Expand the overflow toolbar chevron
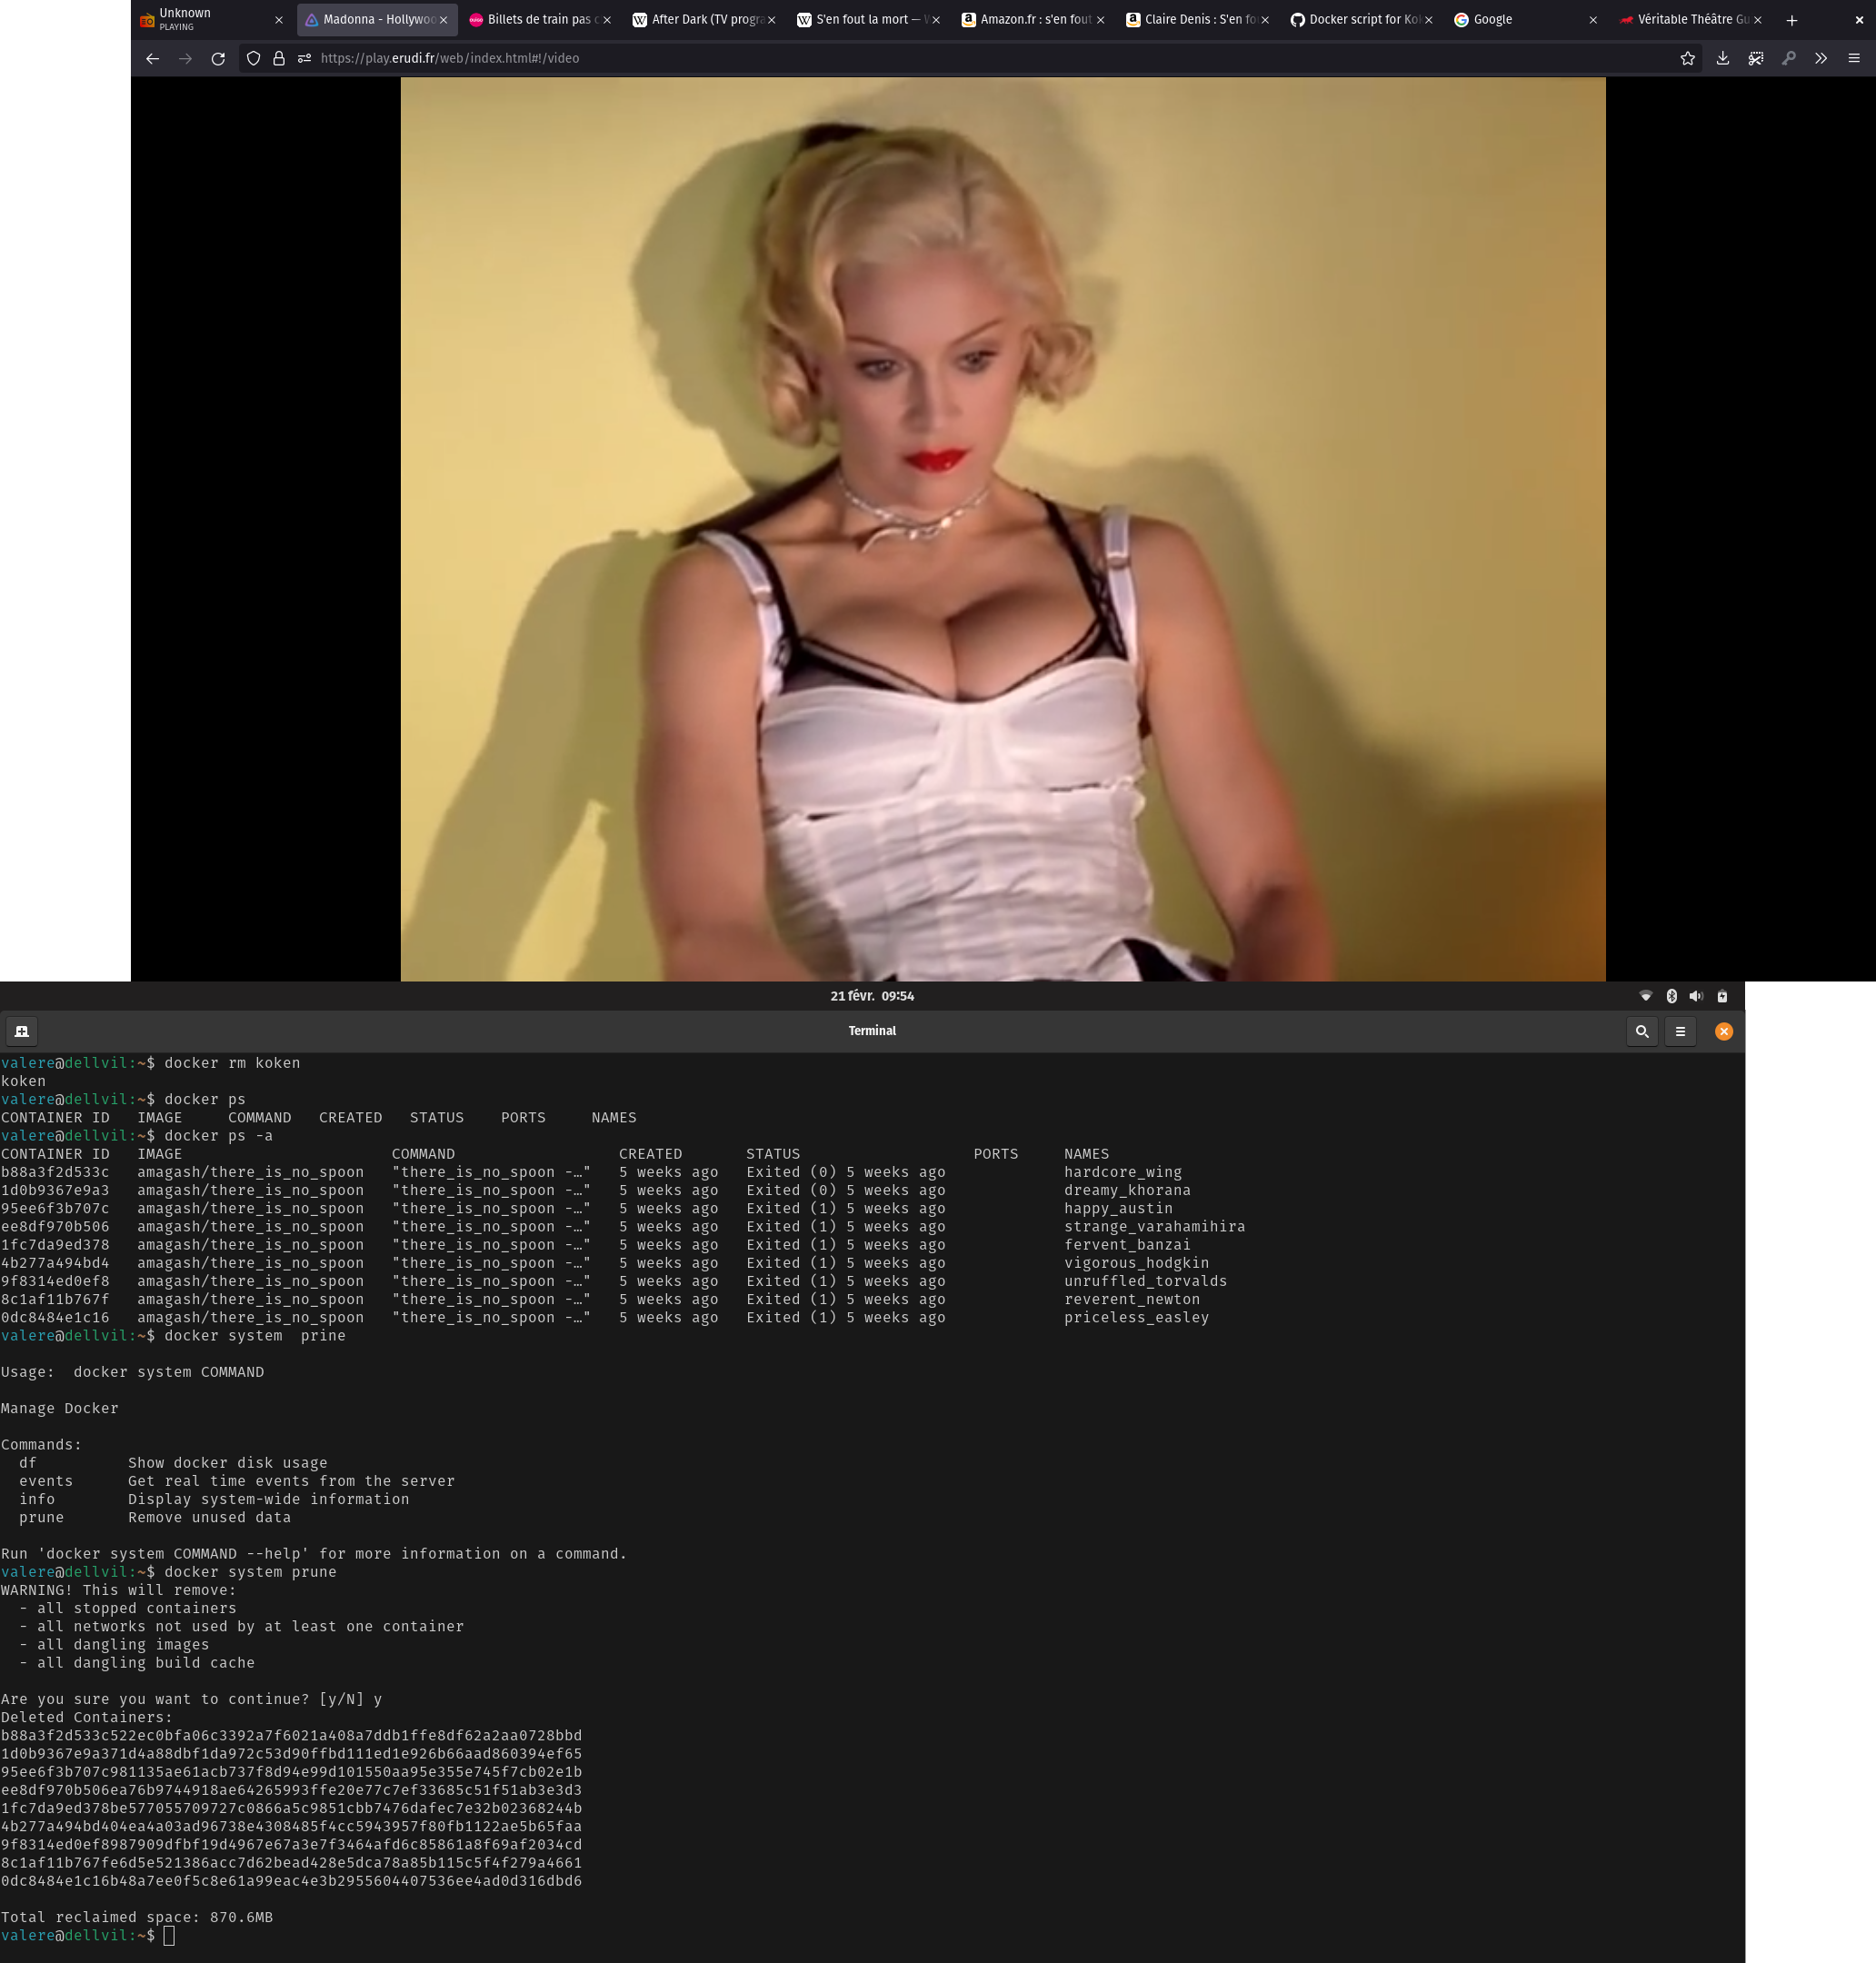 pyautogui.click(x=1820, y=58)
